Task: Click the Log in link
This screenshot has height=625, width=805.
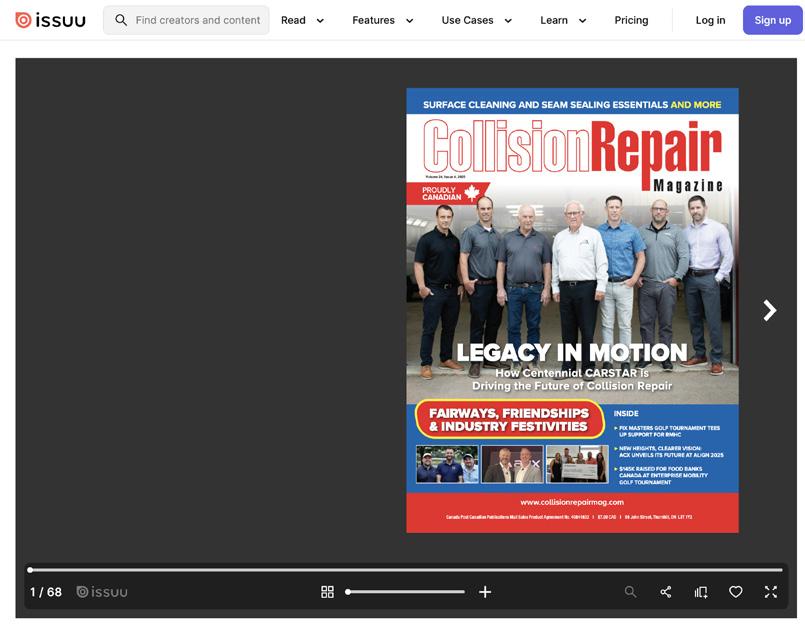Action: (711, 20)
